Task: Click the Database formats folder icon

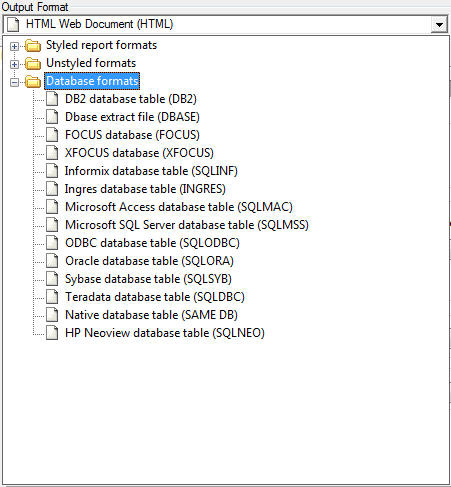Action: pos(33,81)
